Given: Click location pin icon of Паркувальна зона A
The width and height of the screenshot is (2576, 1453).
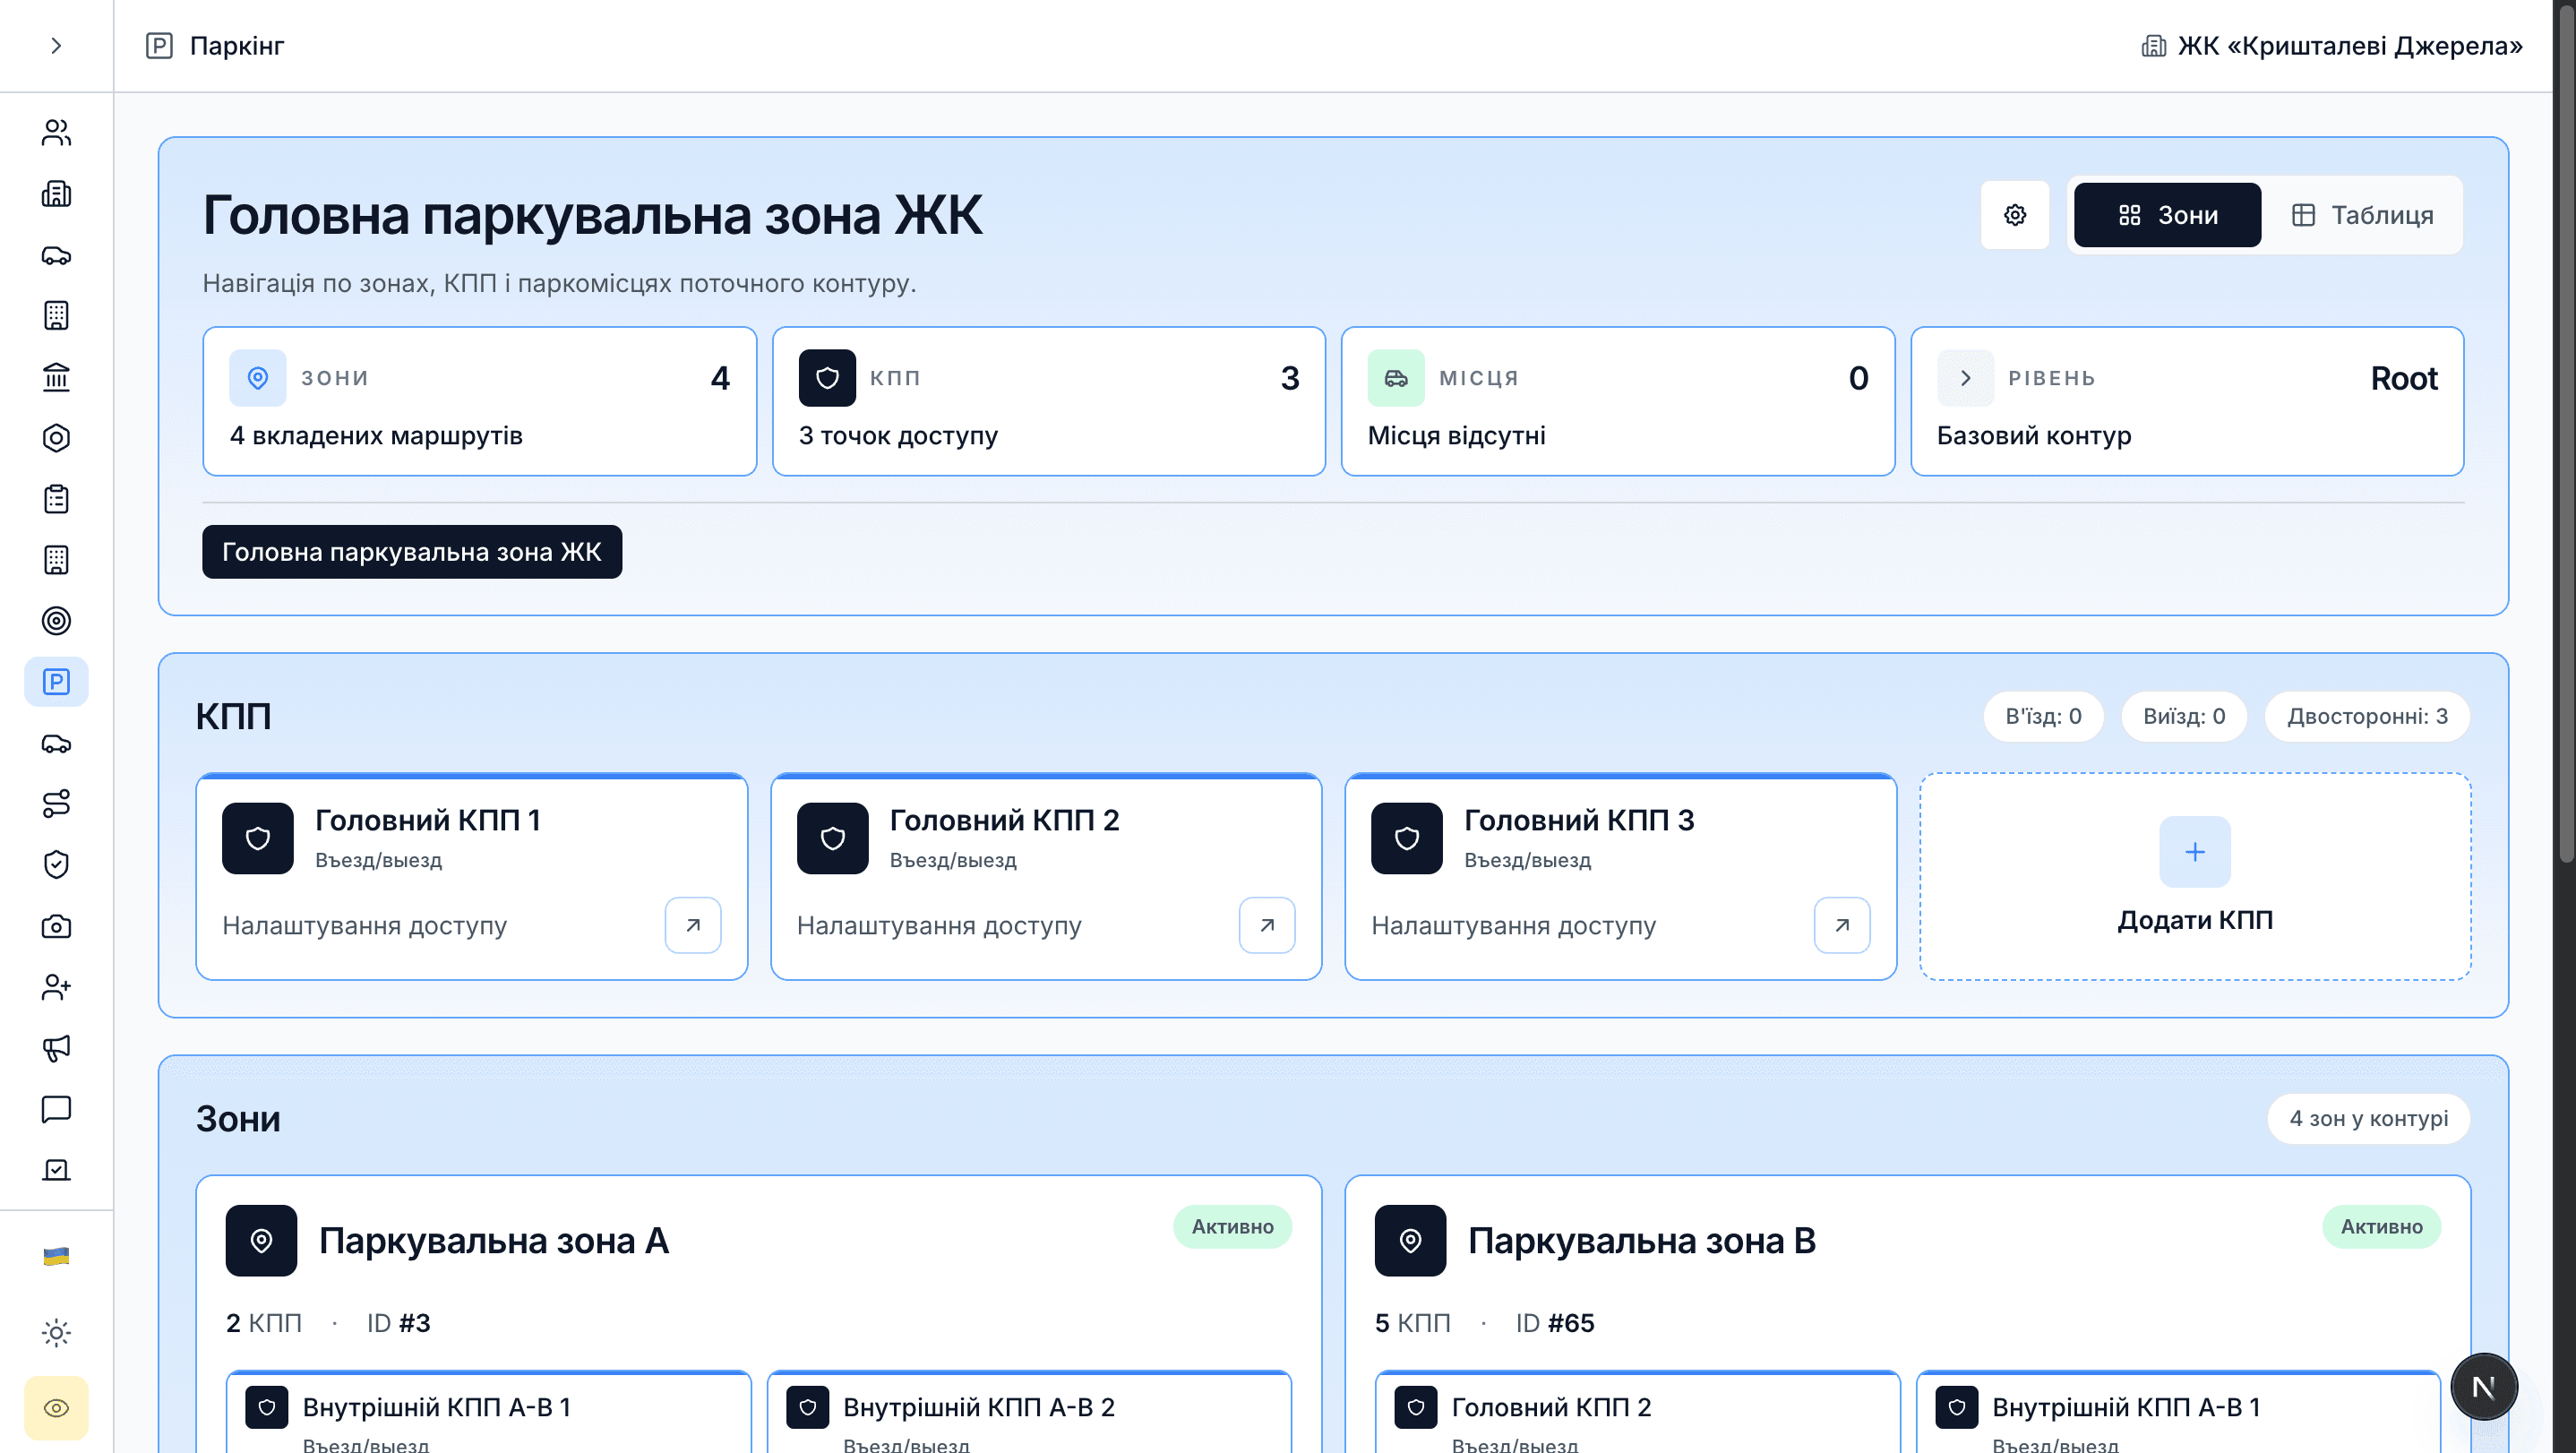Looking at the screenshot, I should pos(261,1241).
